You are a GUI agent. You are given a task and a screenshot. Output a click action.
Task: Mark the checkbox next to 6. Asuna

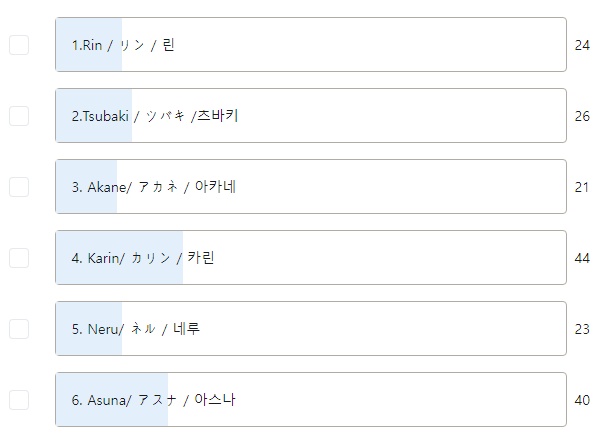19,400
